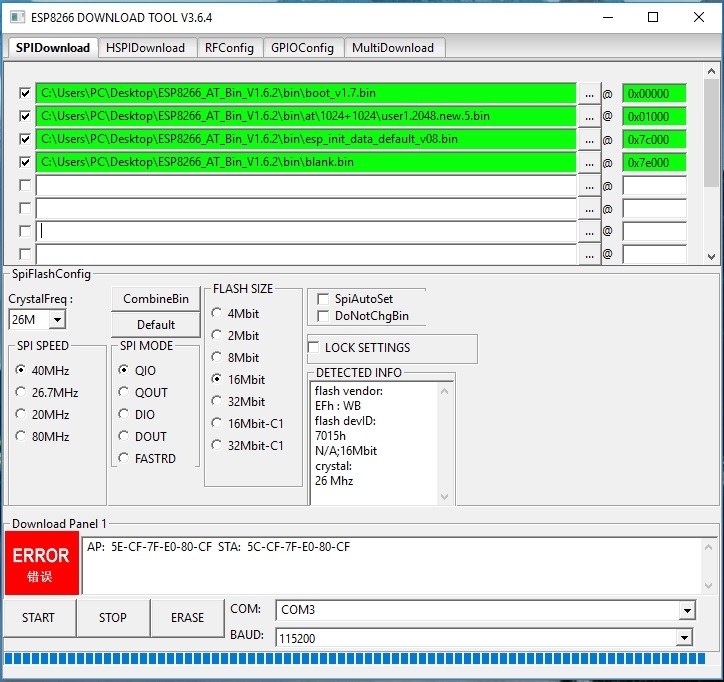Image resolution: width=724 pixels, height=682 pixels.
Task: Click the '7015h' flash devID text
Action: (x=330, y=436)
